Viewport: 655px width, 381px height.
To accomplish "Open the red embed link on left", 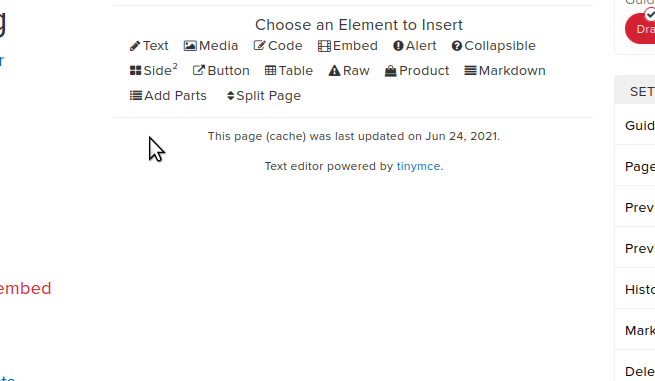I will [25, 289].
